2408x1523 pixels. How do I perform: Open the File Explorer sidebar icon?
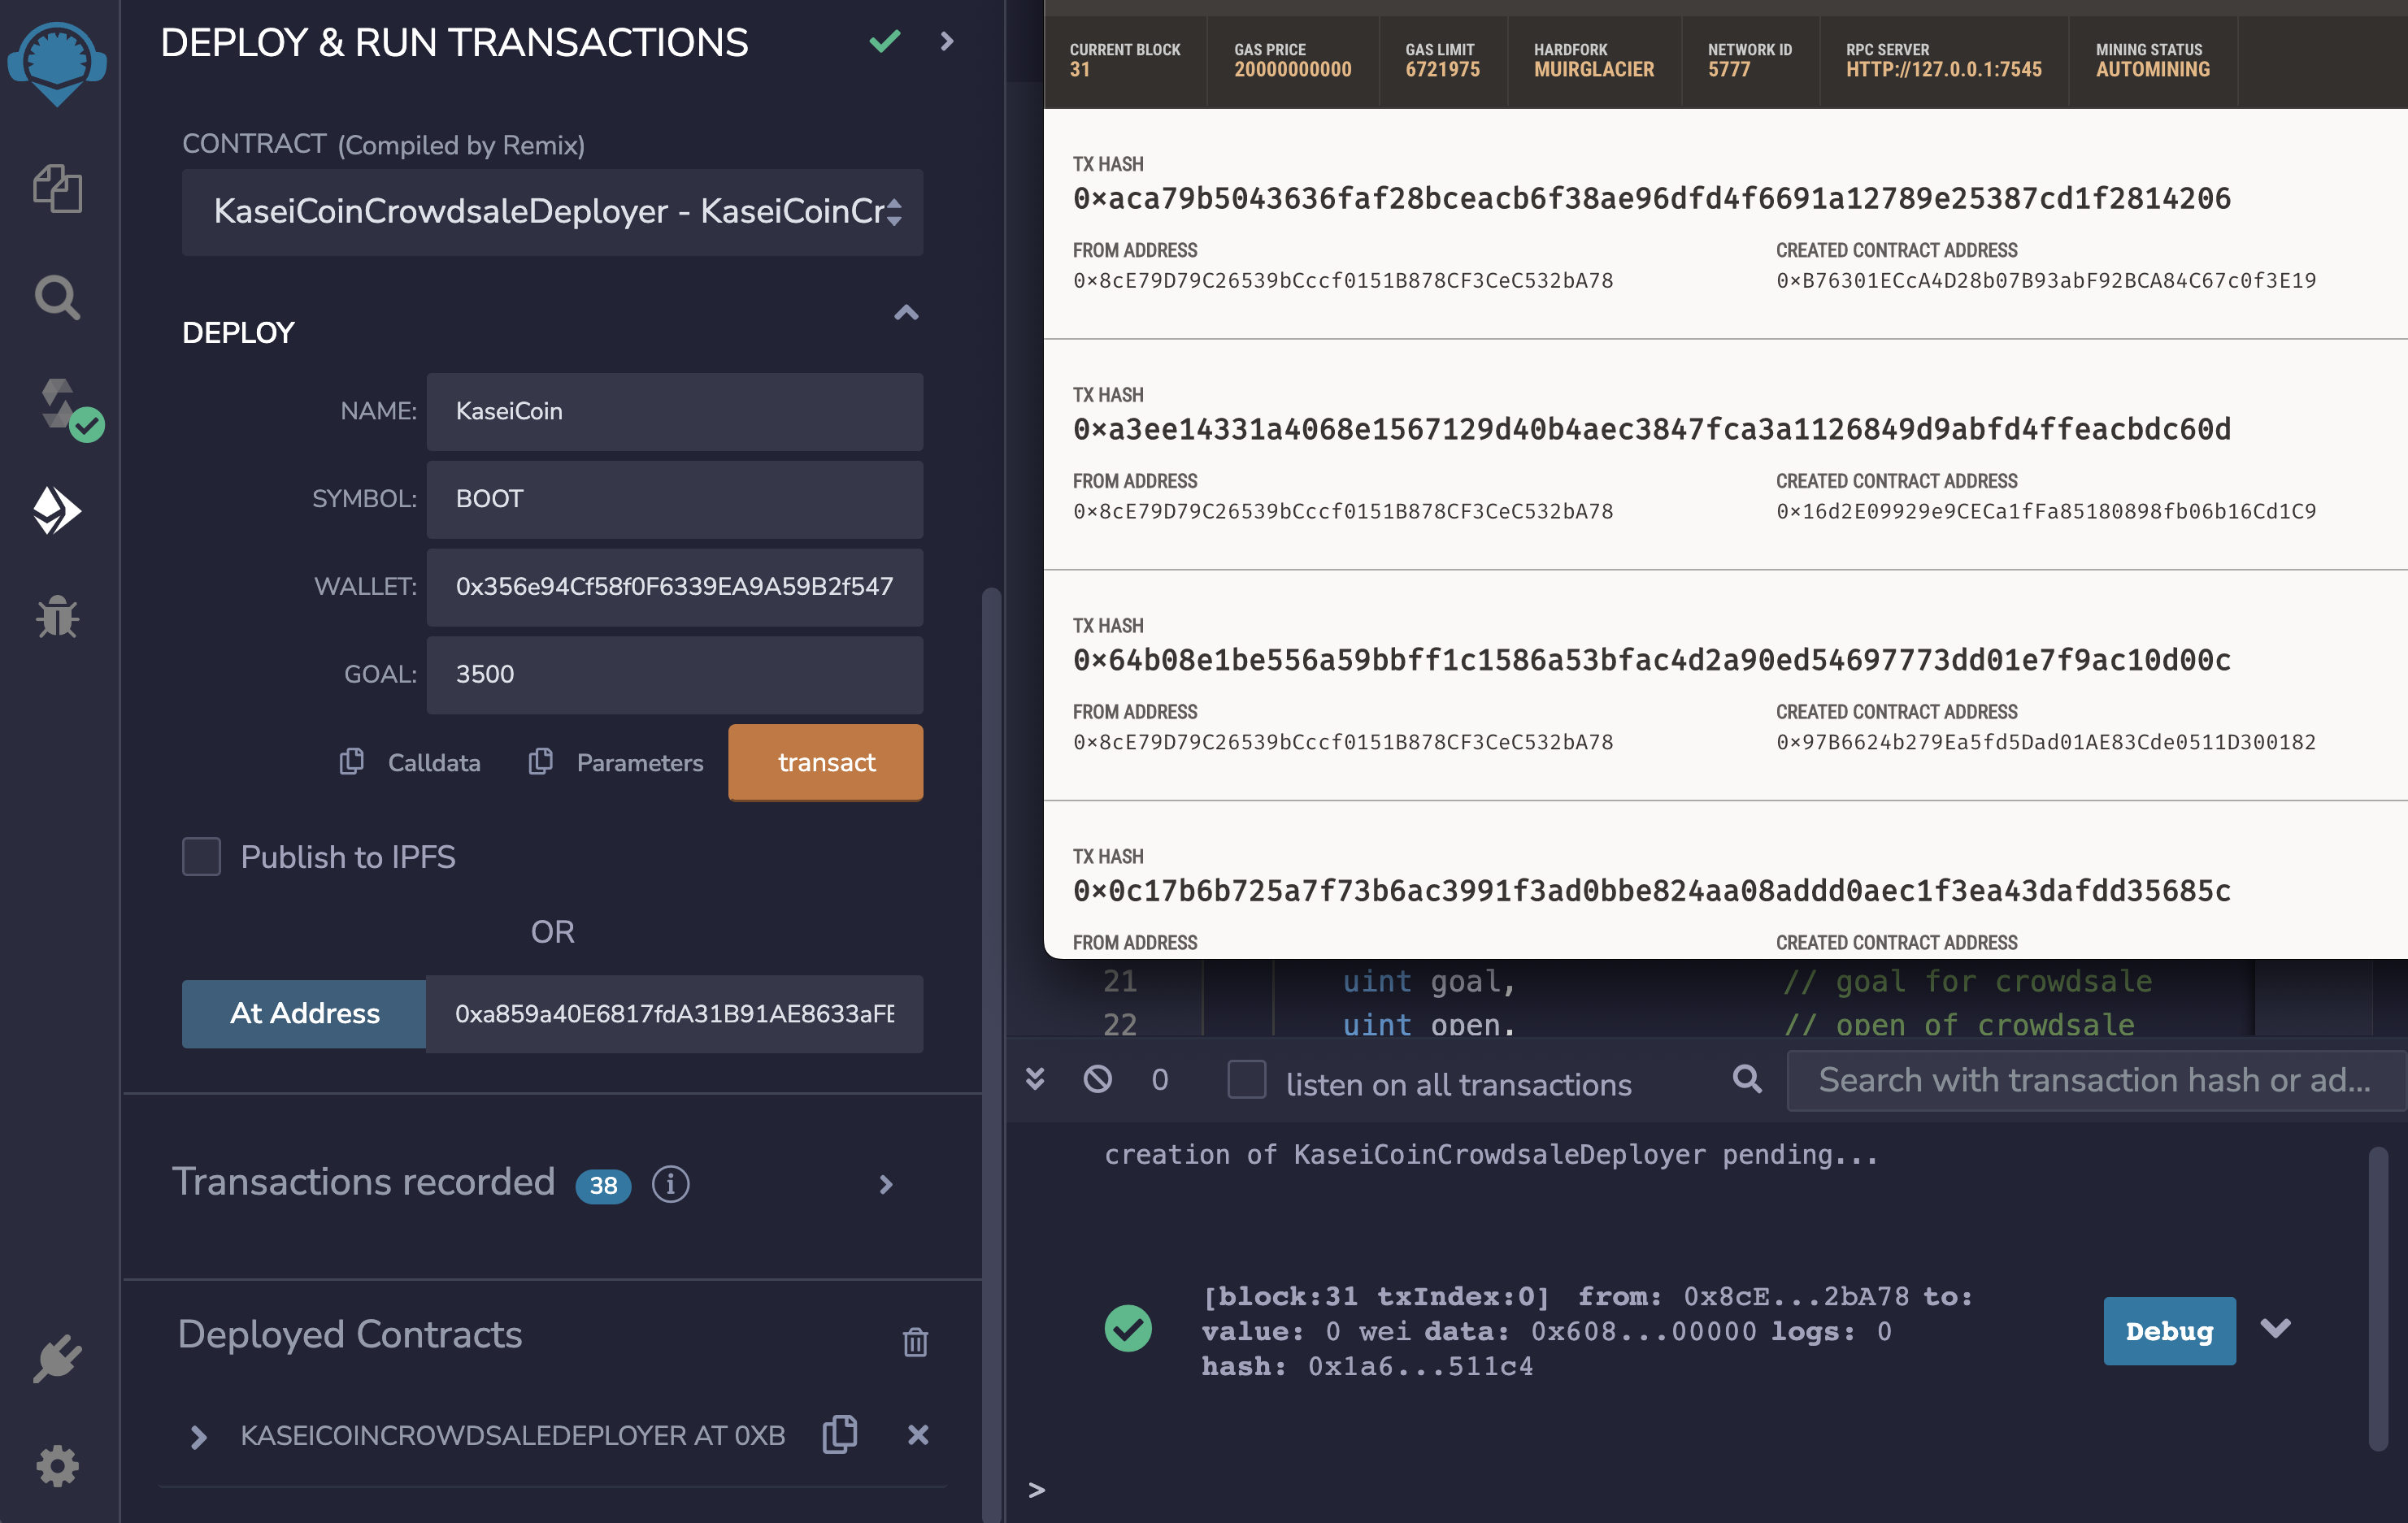(57, 189)
